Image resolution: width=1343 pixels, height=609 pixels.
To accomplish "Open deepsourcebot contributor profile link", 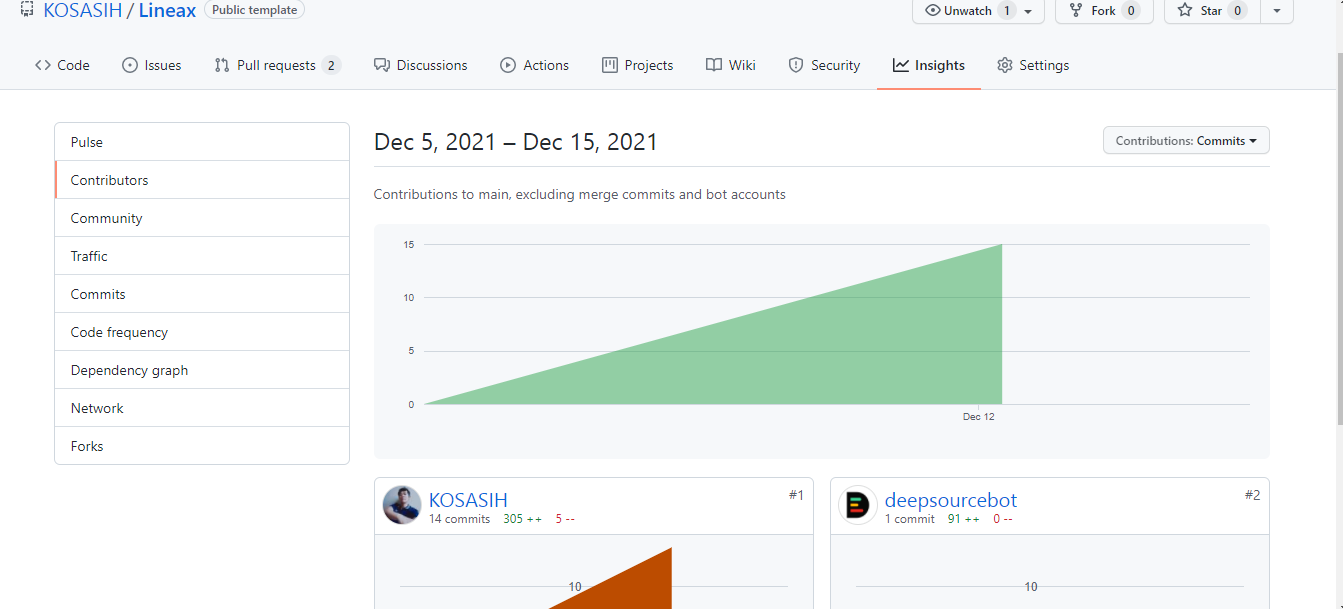I will point(951,500).
